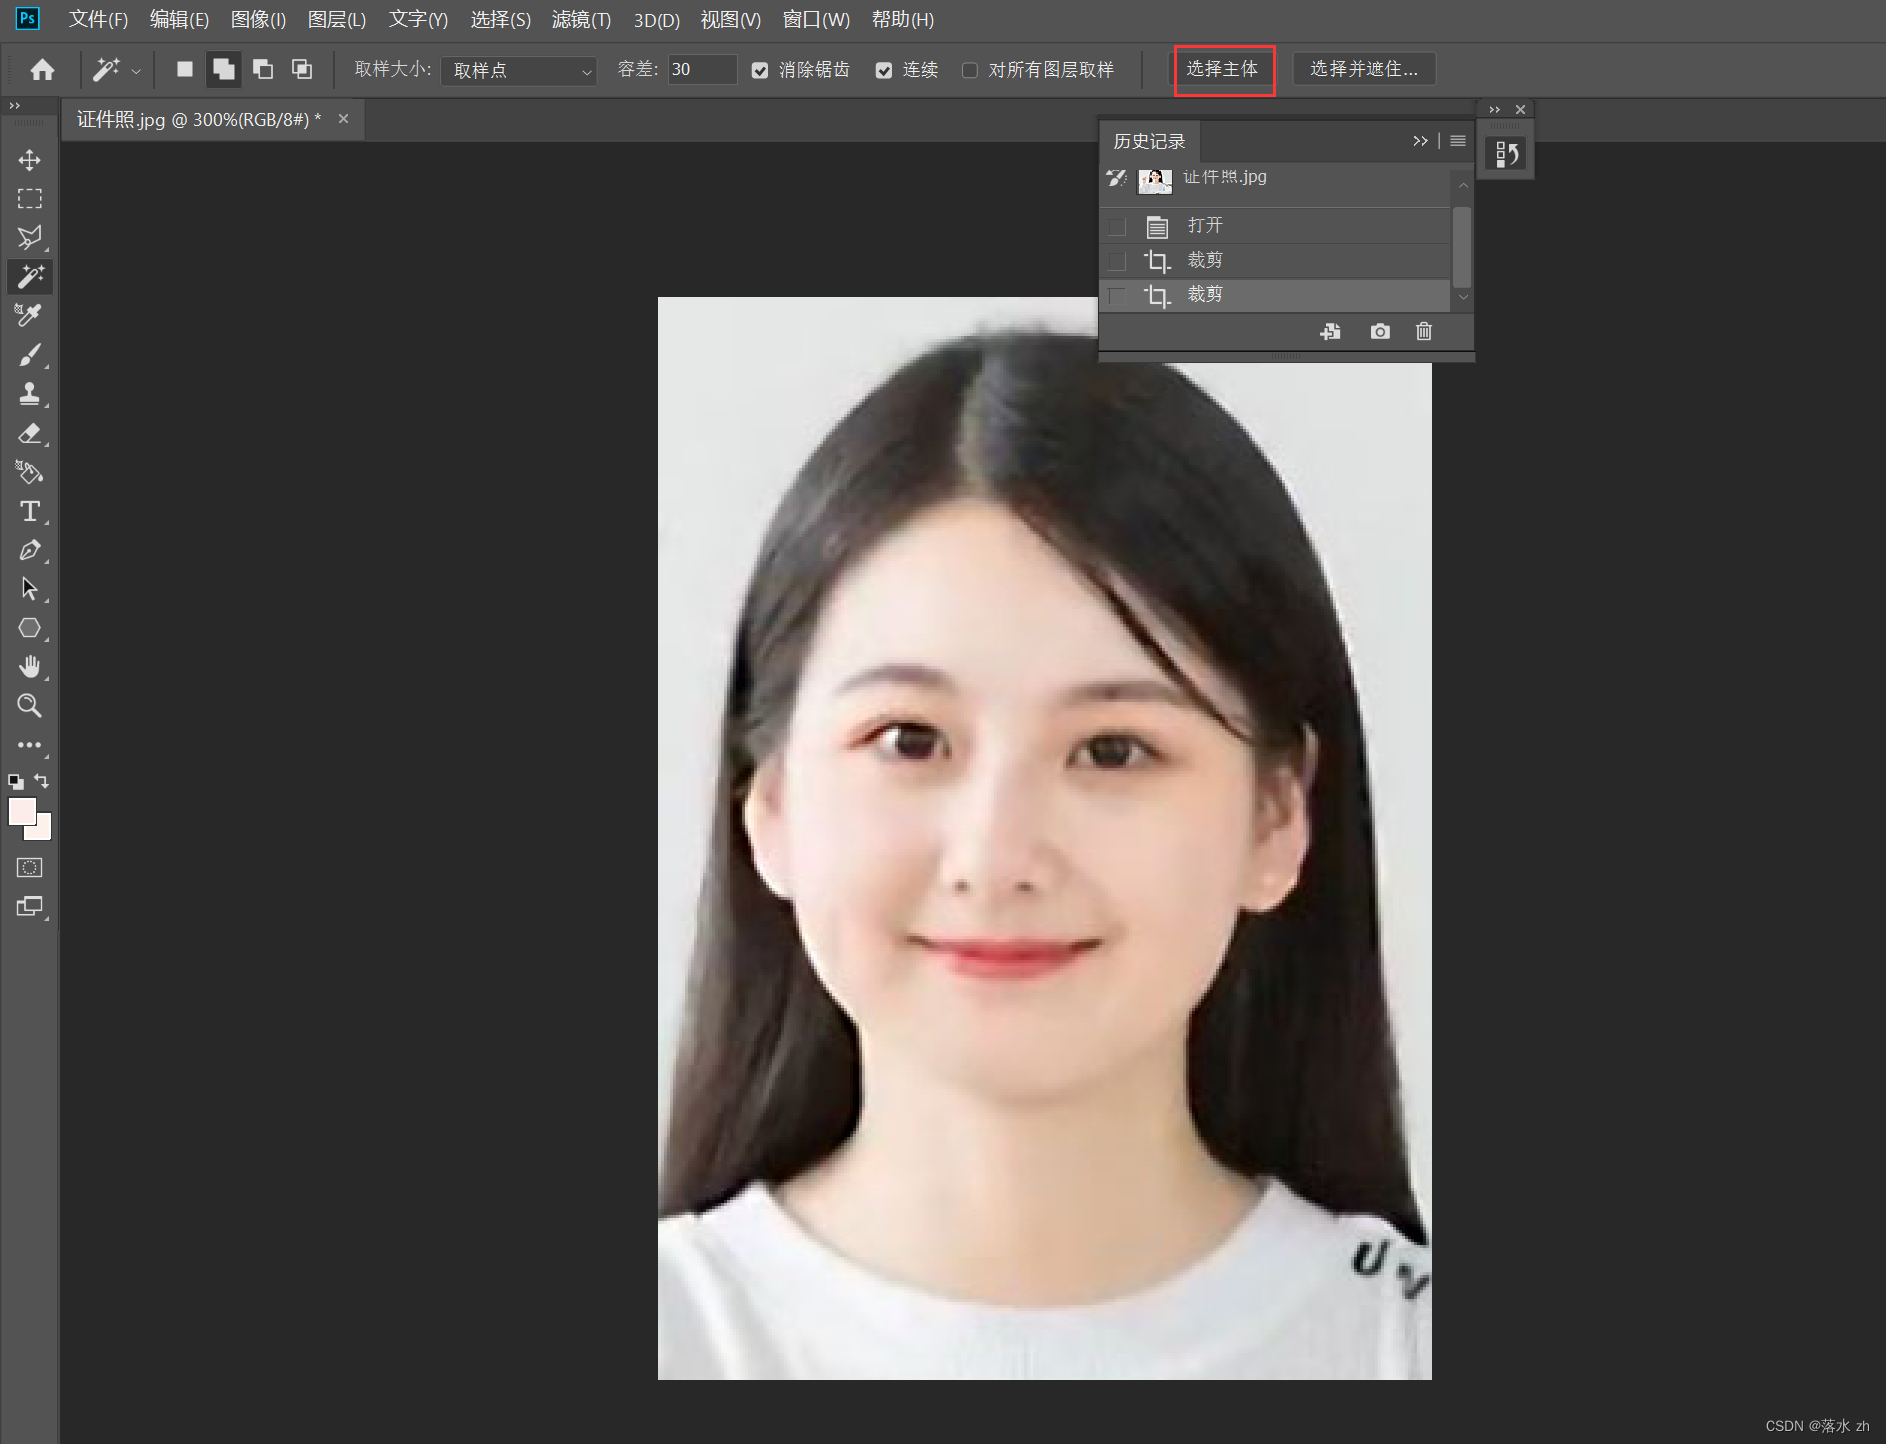Viewport: 1886px width, 1444px height.
Task: Open the History panel options menu
Action: (1458, 141)
